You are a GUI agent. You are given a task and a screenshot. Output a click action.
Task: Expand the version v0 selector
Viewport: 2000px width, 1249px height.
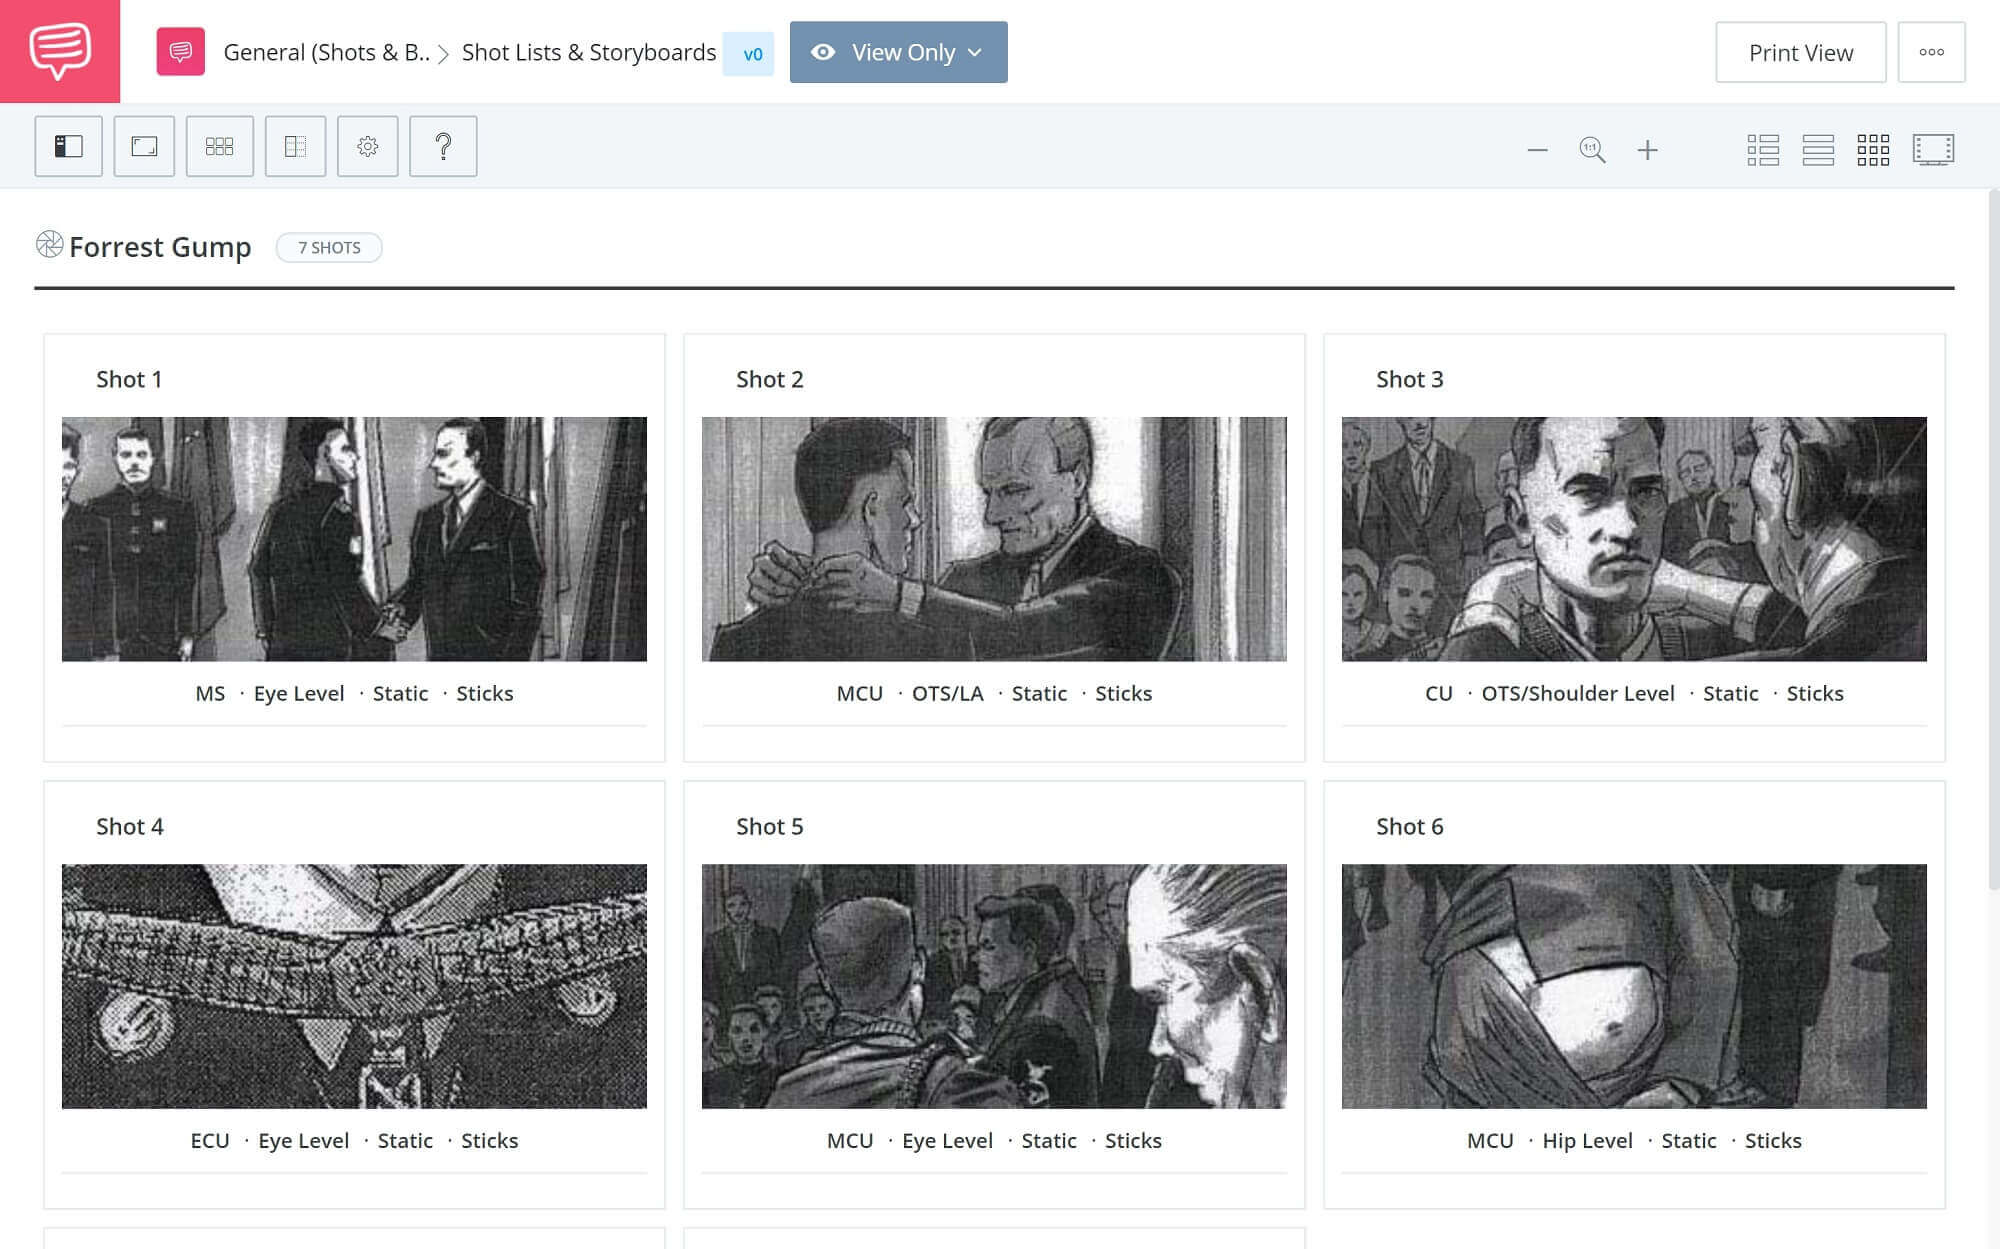[x=751, y=54]
